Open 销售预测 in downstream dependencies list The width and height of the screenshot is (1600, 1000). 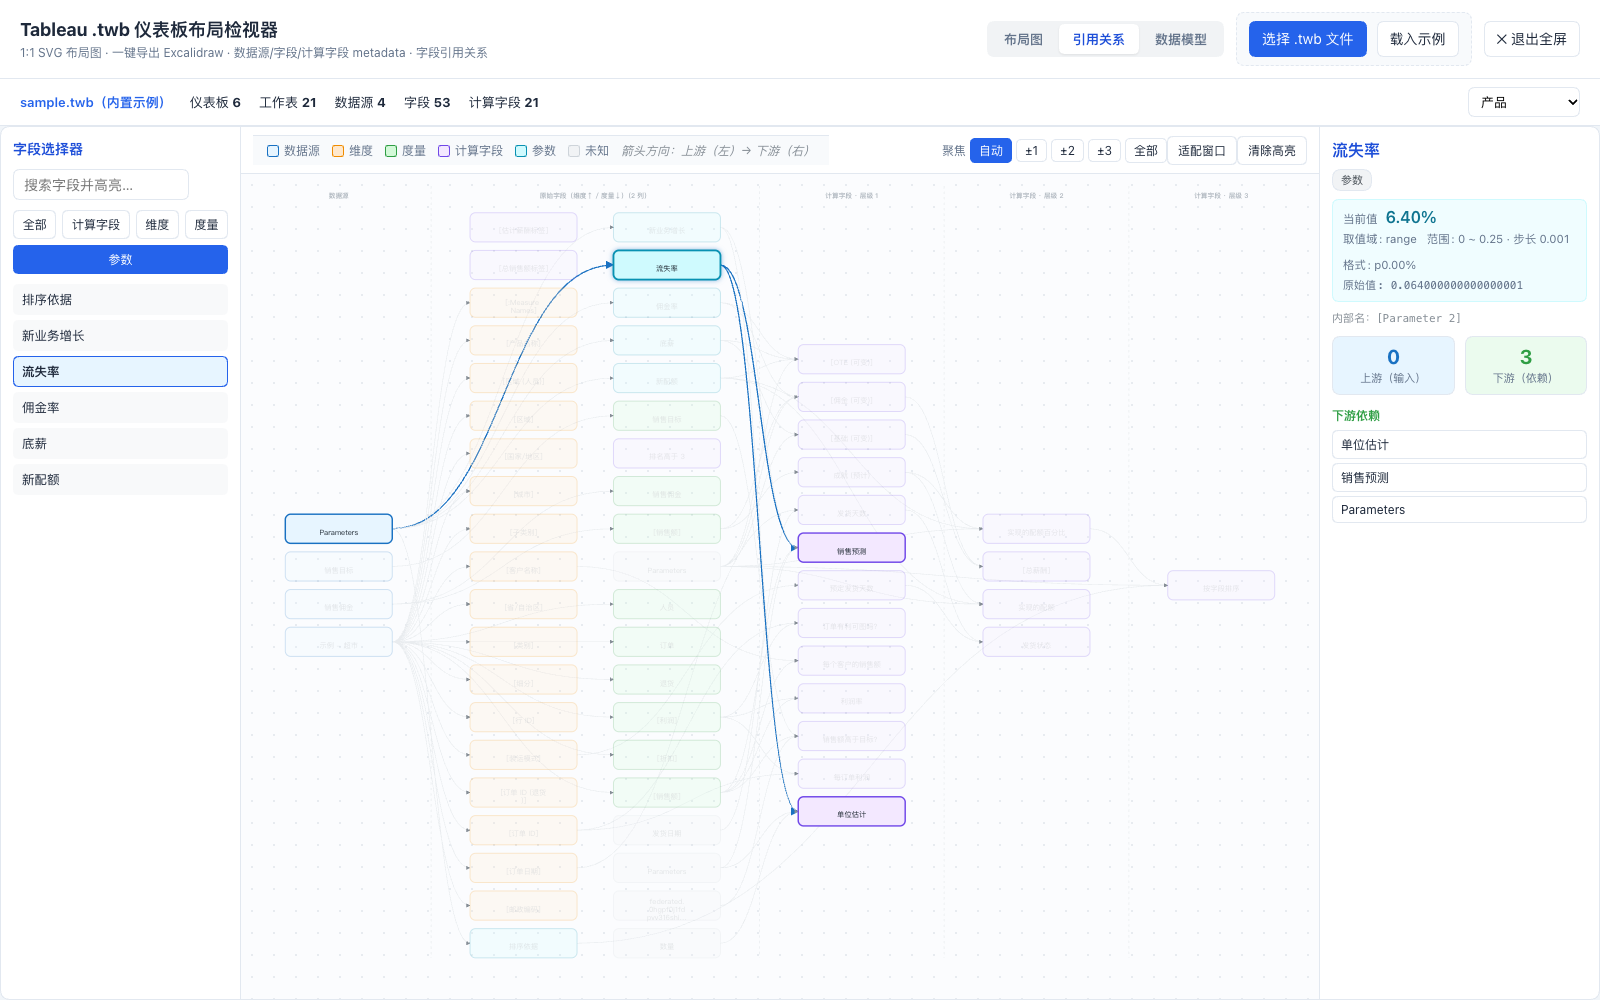coord(1459,478)
